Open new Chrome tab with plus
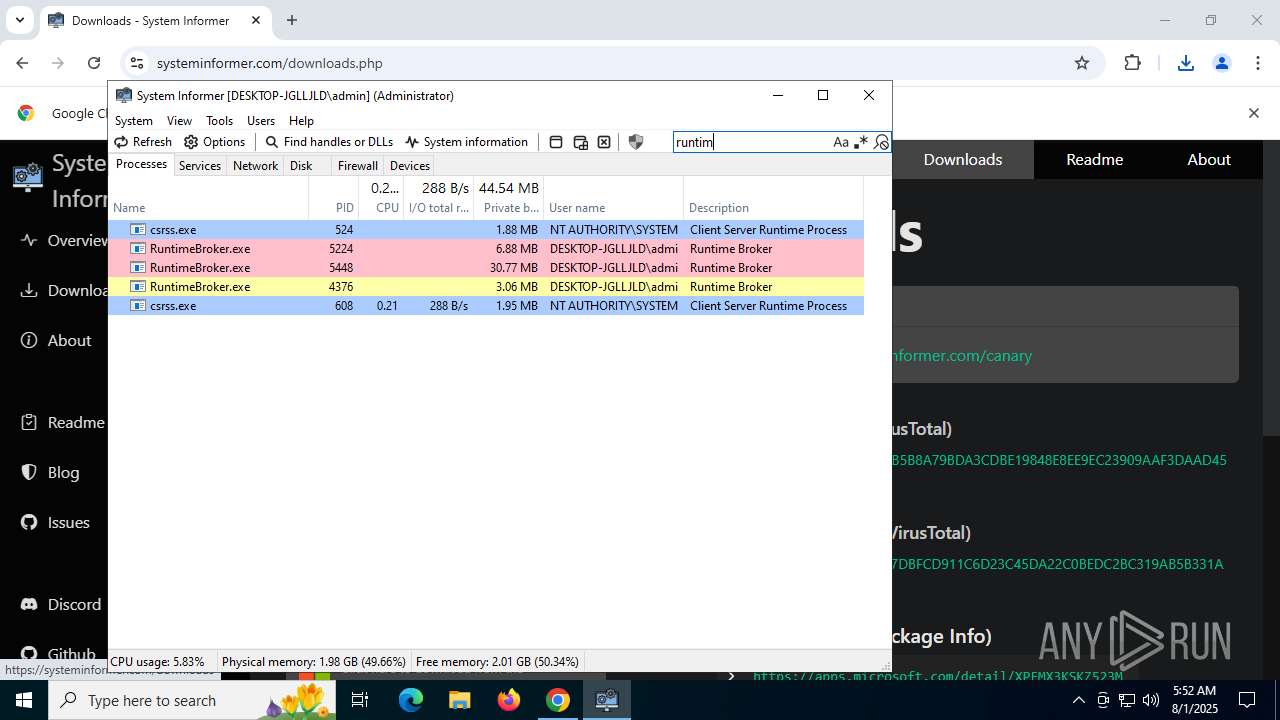 tap(292, 20)
